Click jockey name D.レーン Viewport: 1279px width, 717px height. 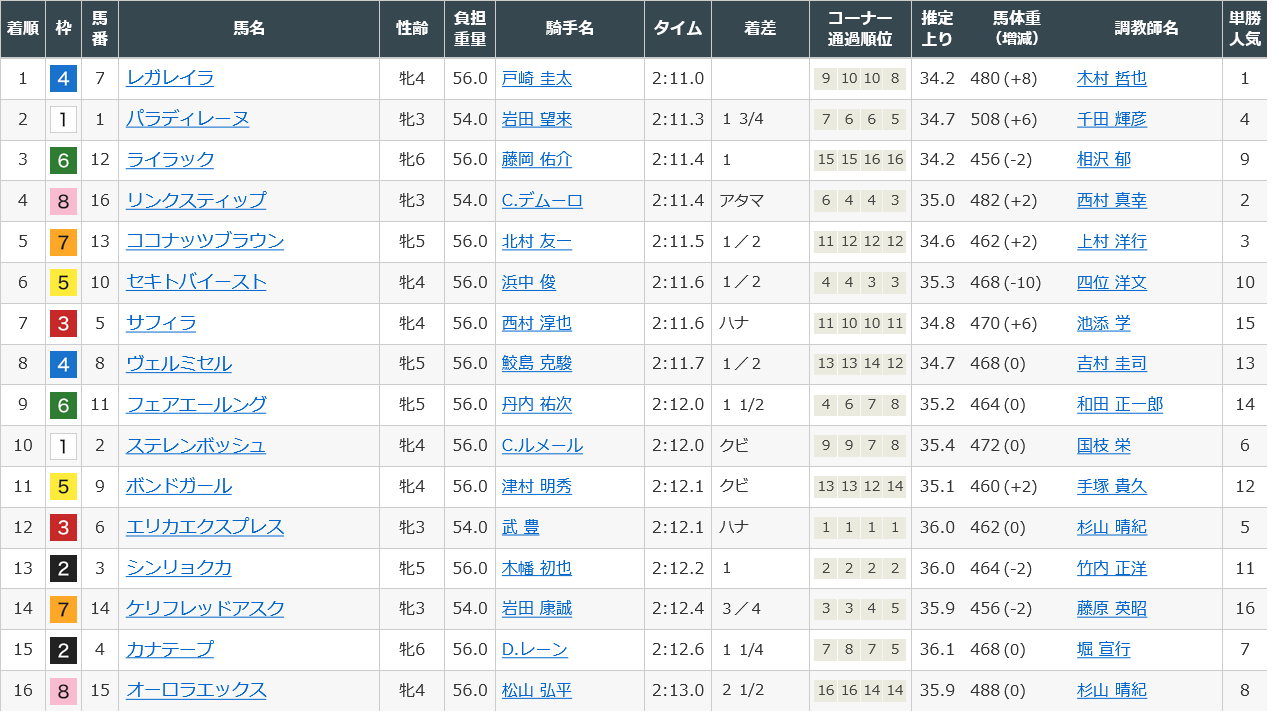coord(534,649)
